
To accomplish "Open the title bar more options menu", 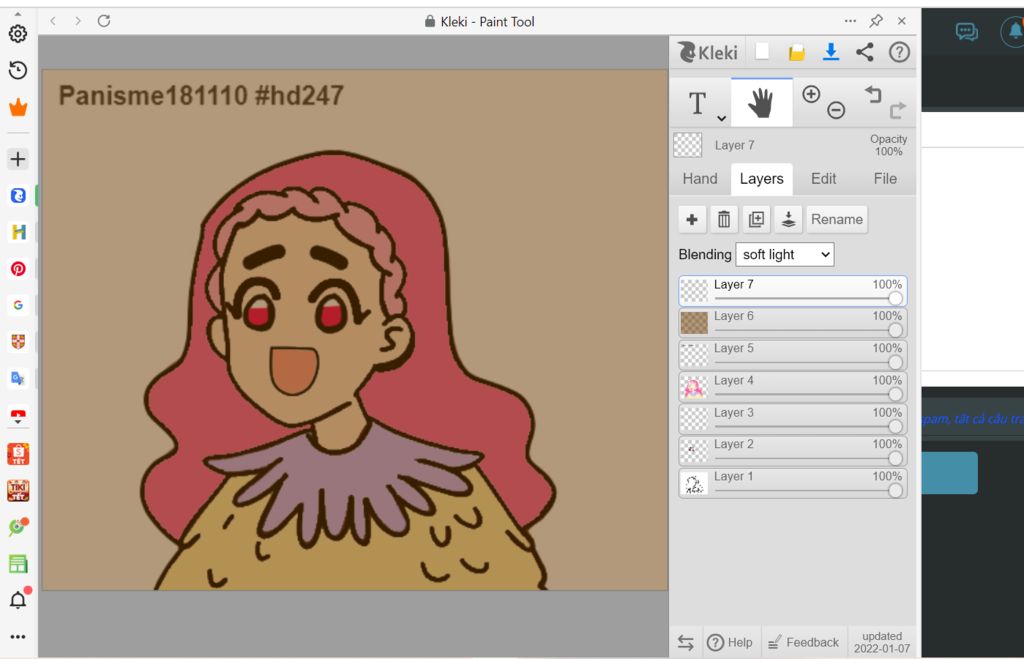I will (850, 21).
